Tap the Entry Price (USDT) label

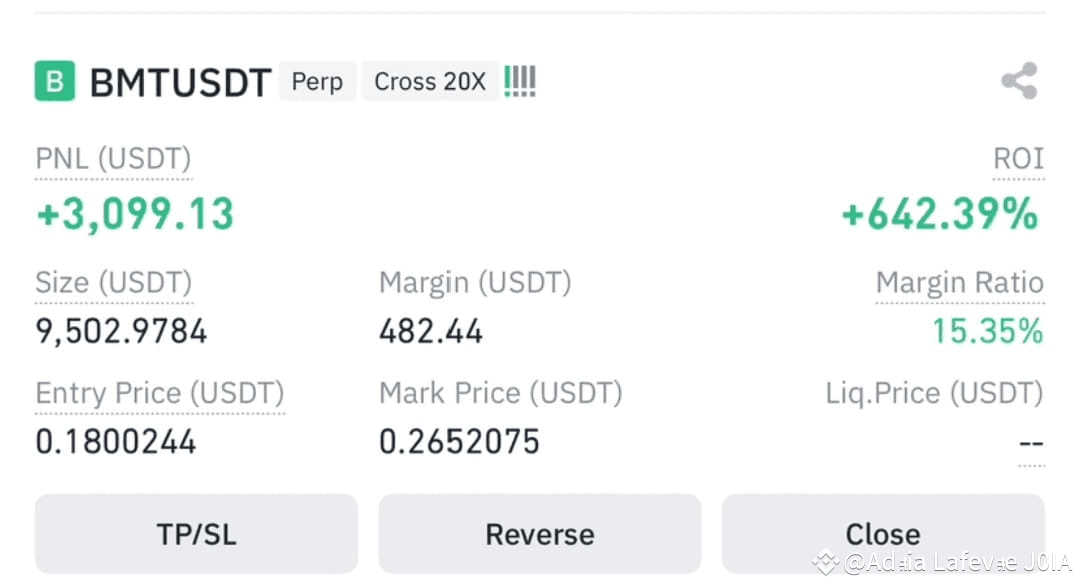(160, 393)
